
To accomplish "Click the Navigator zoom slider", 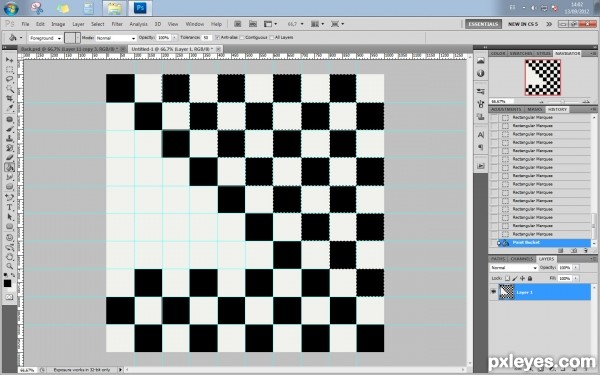I will 562,101.
